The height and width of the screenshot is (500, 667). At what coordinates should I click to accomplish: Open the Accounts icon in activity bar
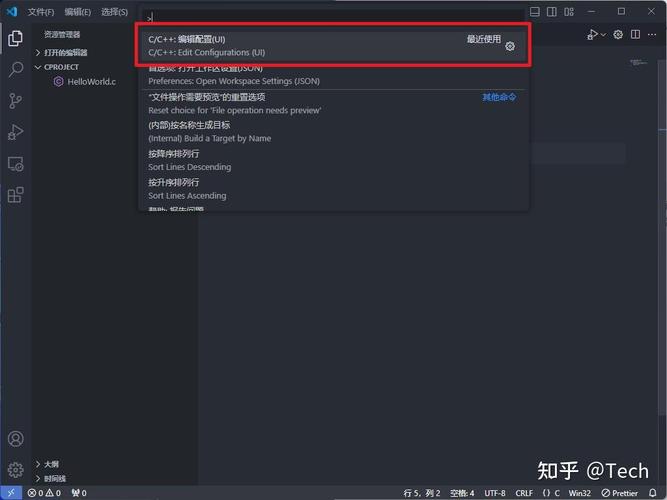click(x=15, y=438)
